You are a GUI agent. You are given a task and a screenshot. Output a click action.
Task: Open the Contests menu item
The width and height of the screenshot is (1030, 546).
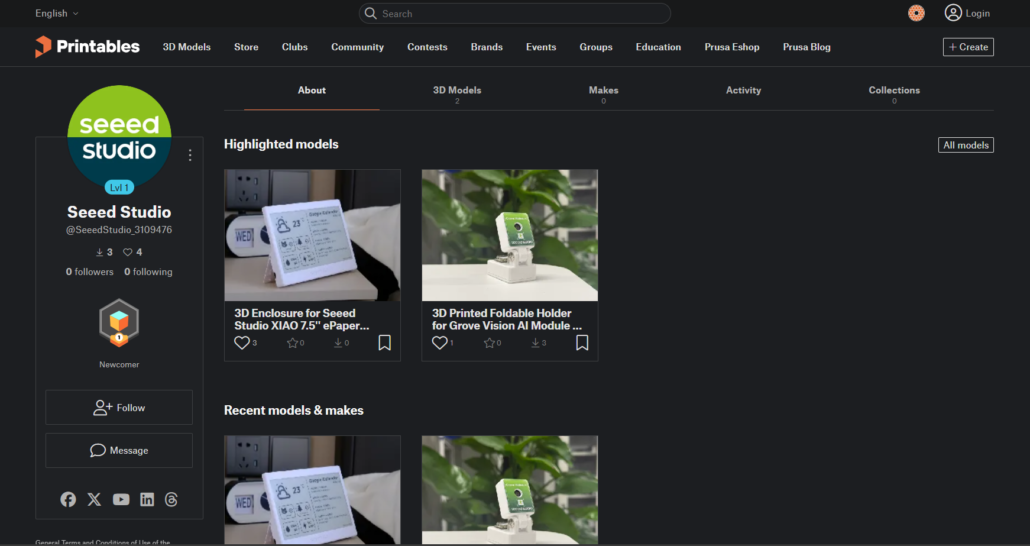pos(427,47)
